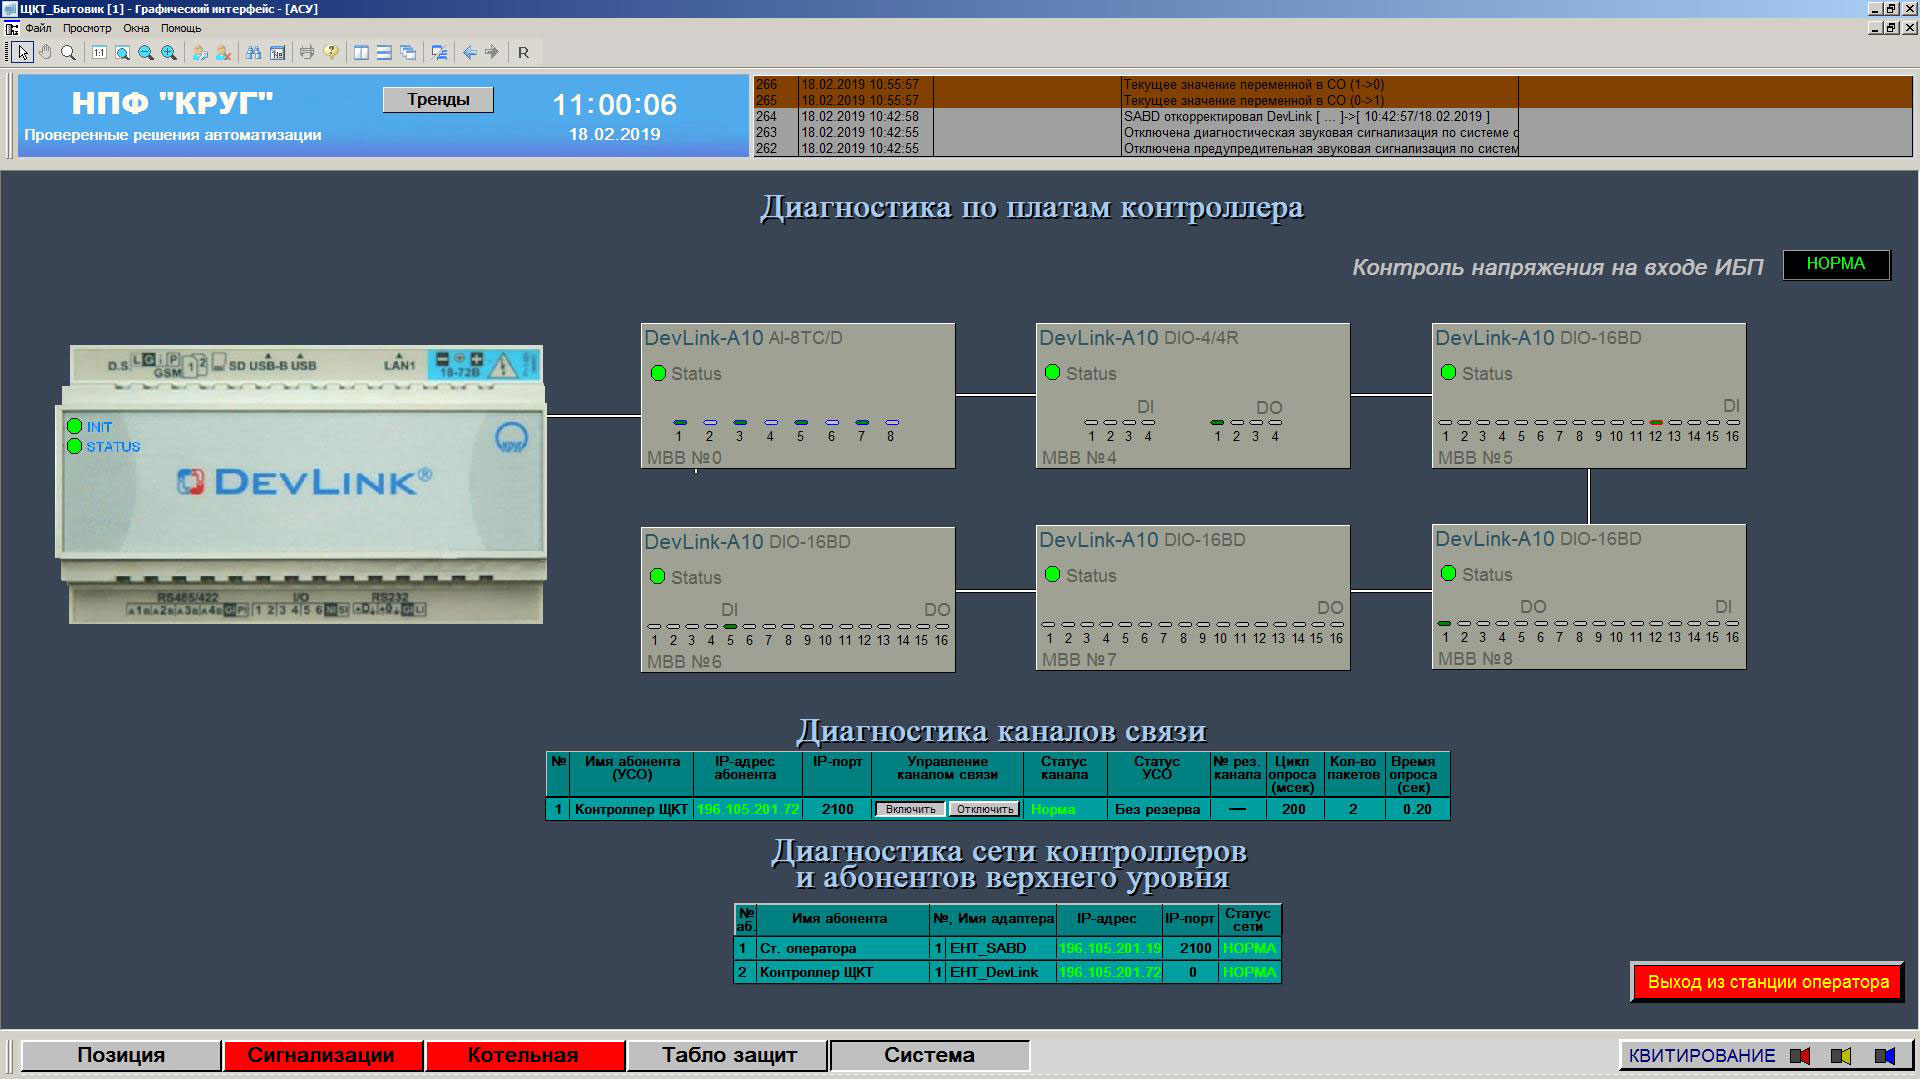Viewport: 1920px width, 1080px height.
Task: Click the R toolbar button
Action: click(523, 52)
